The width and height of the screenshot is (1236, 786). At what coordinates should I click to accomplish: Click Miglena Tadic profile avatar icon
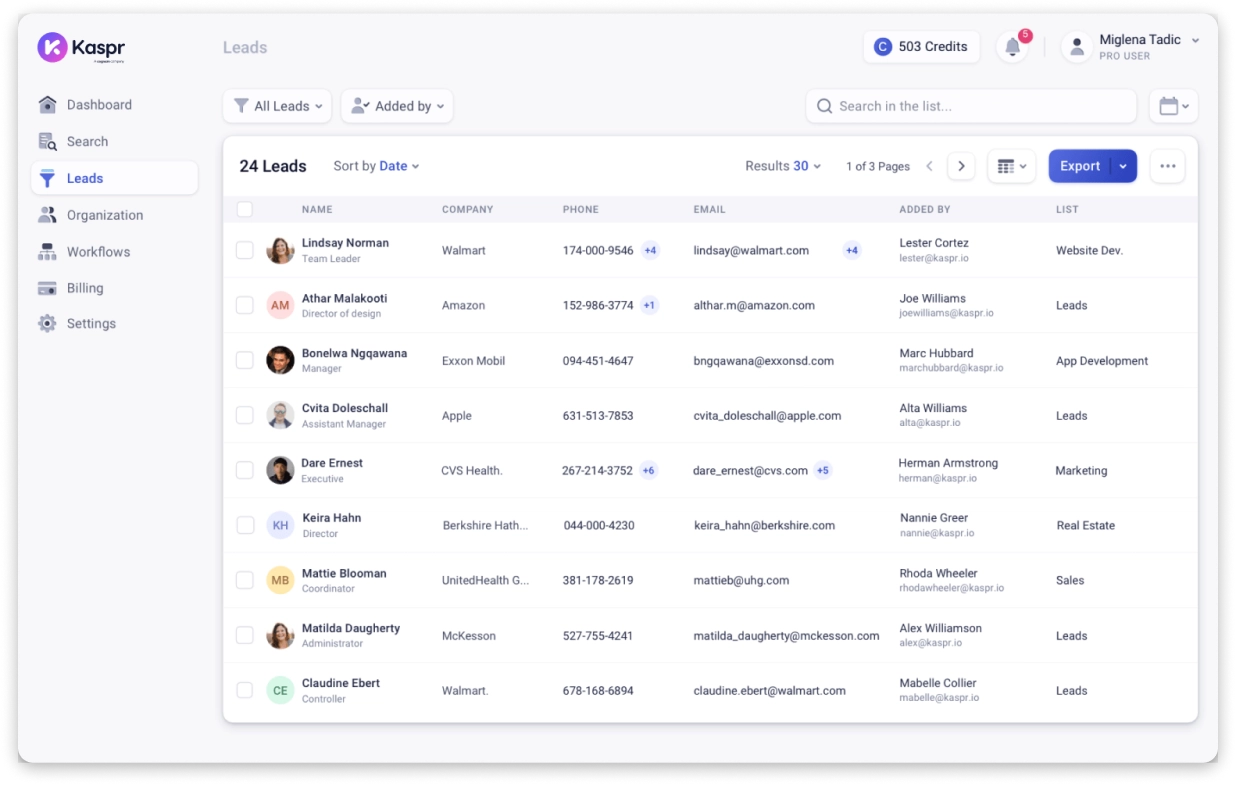[1077, 47]
